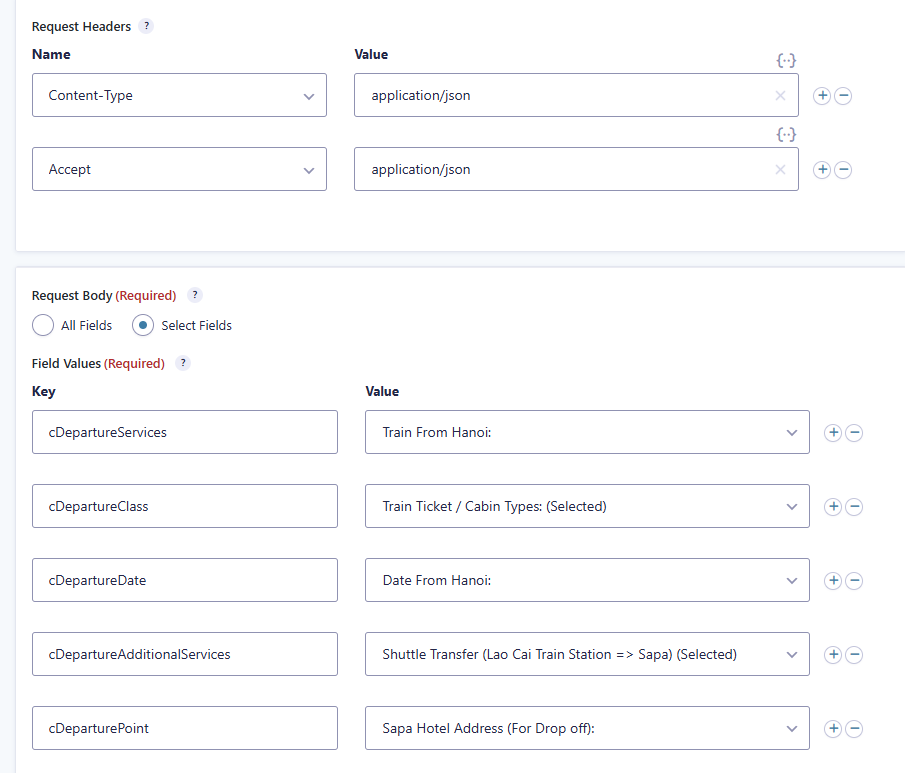Click the cDepartureServices key input field
Image resolution: width=905 pixels, height=773 pixels.
coord(185,433)
